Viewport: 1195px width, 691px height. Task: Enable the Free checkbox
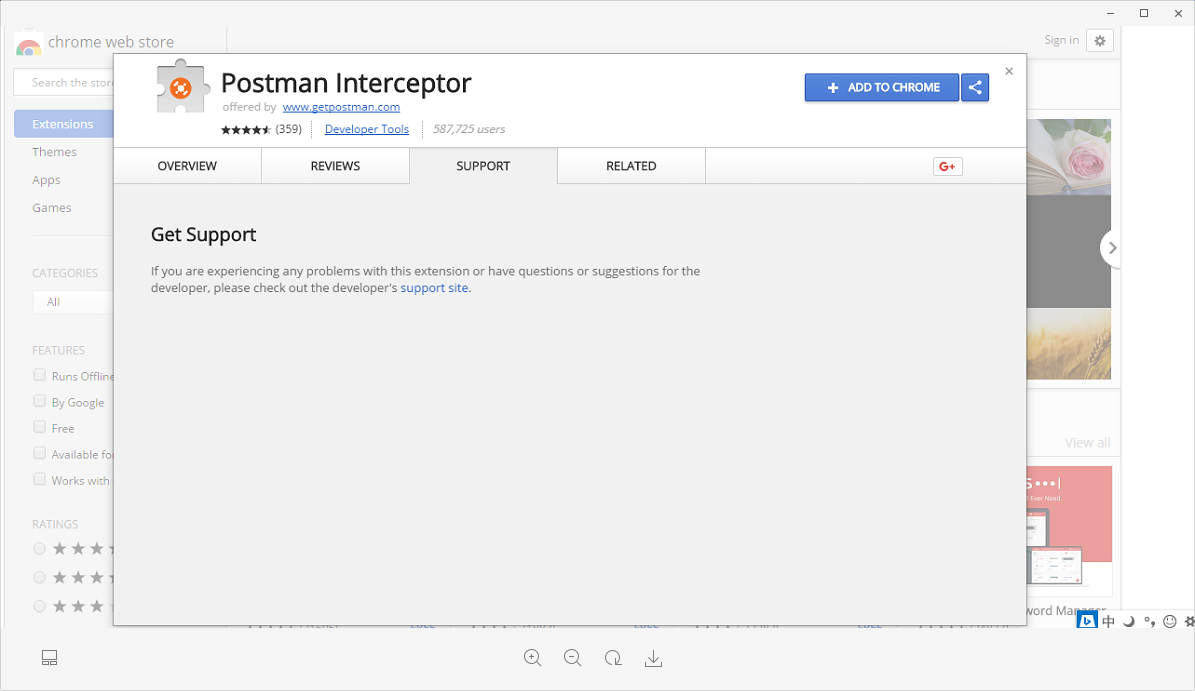tap(40, 427)
